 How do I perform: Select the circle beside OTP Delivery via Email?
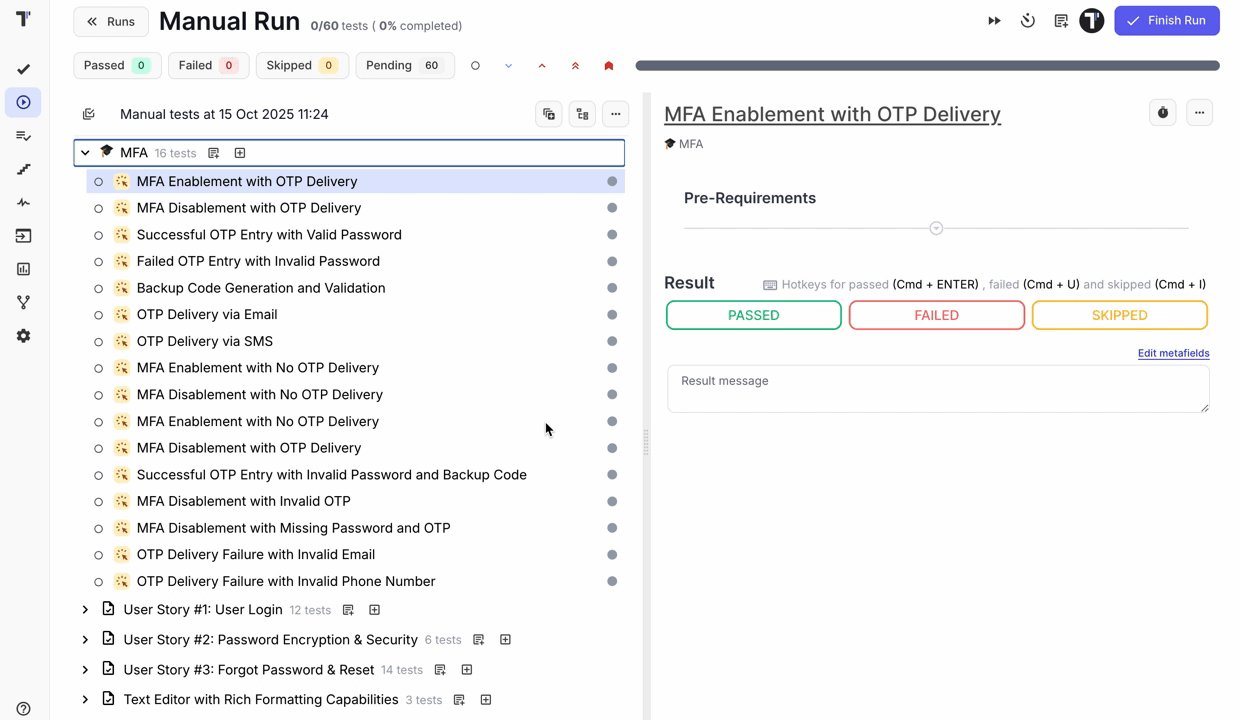[x=98, y=315]
